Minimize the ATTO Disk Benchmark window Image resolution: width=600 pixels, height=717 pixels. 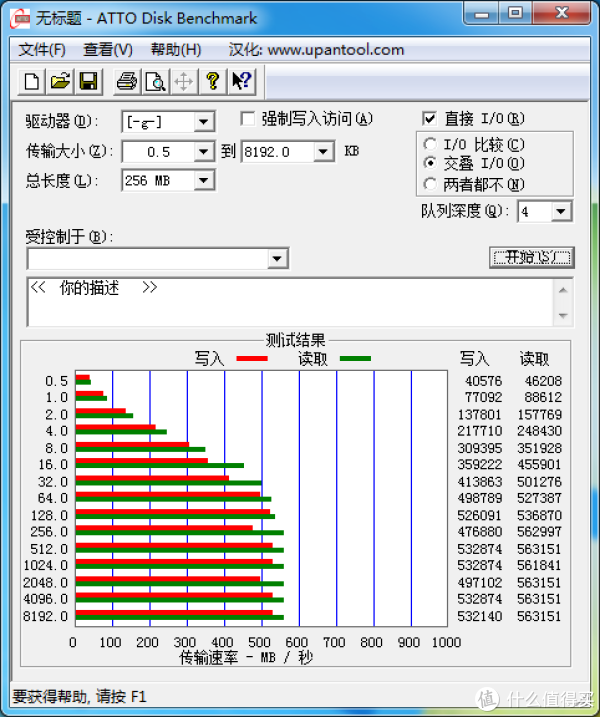[x=482, y=14]
